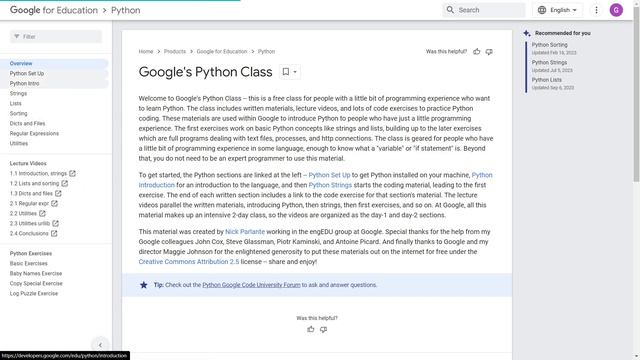640x360 pixels.
Task: Click Home in the breadcrumb
Action: [146, 51]
